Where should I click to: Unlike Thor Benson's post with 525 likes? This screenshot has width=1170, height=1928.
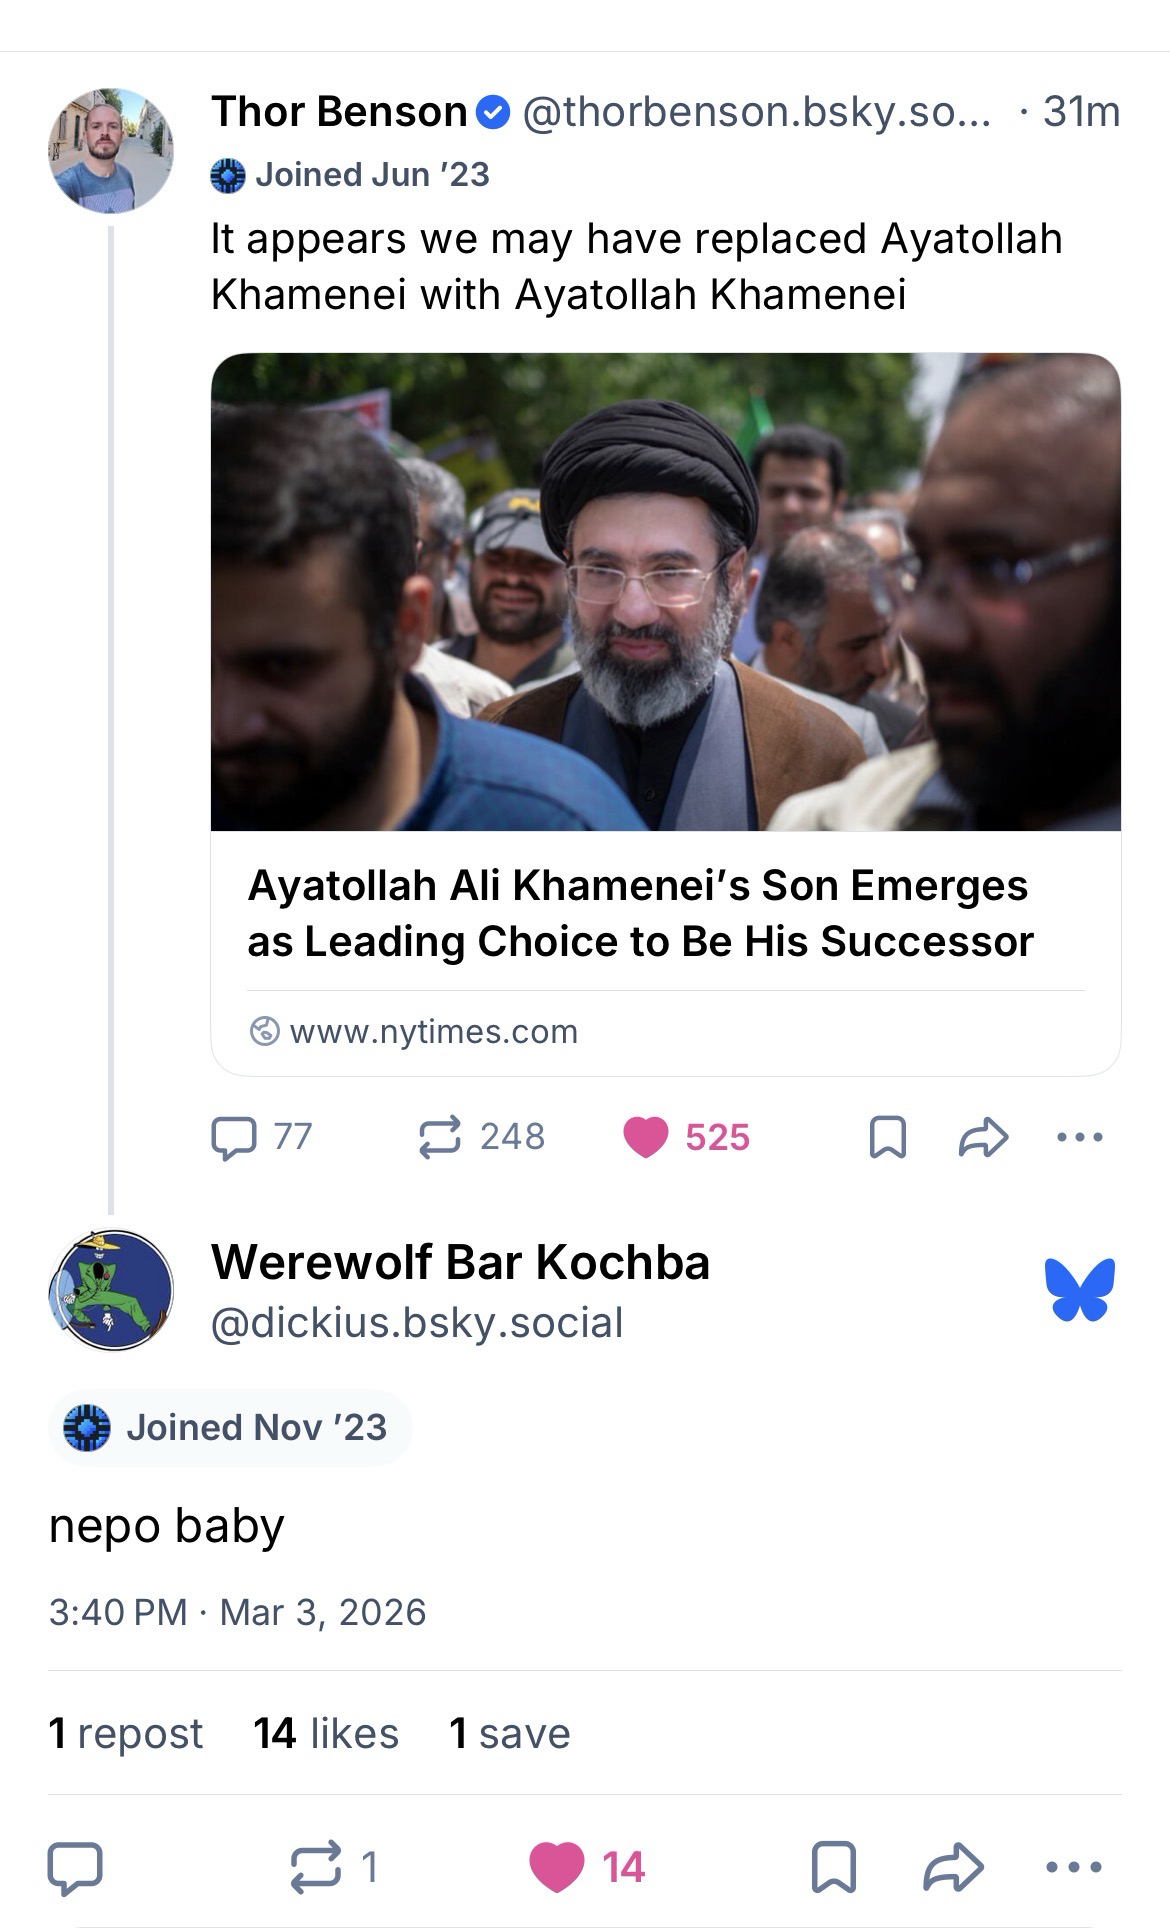point(646,1137)
